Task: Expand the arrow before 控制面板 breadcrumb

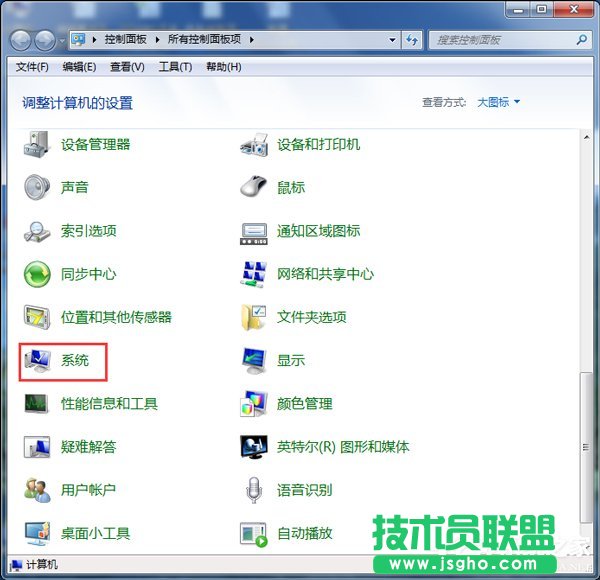Action: [x=95, y=39]
